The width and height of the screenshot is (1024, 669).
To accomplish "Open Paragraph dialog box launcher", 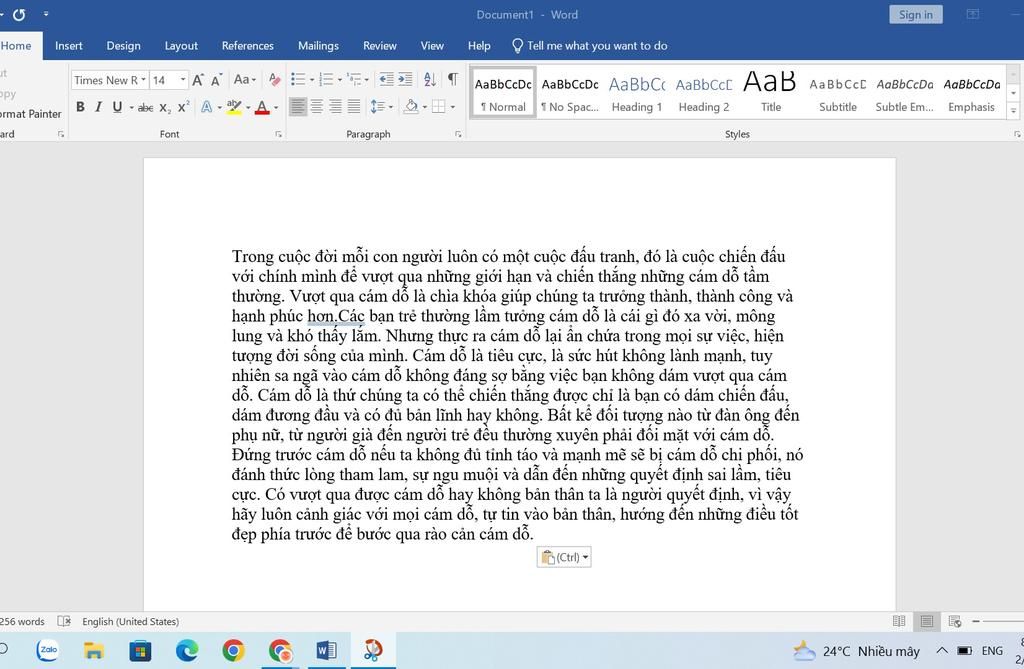I will click(458, 134).
